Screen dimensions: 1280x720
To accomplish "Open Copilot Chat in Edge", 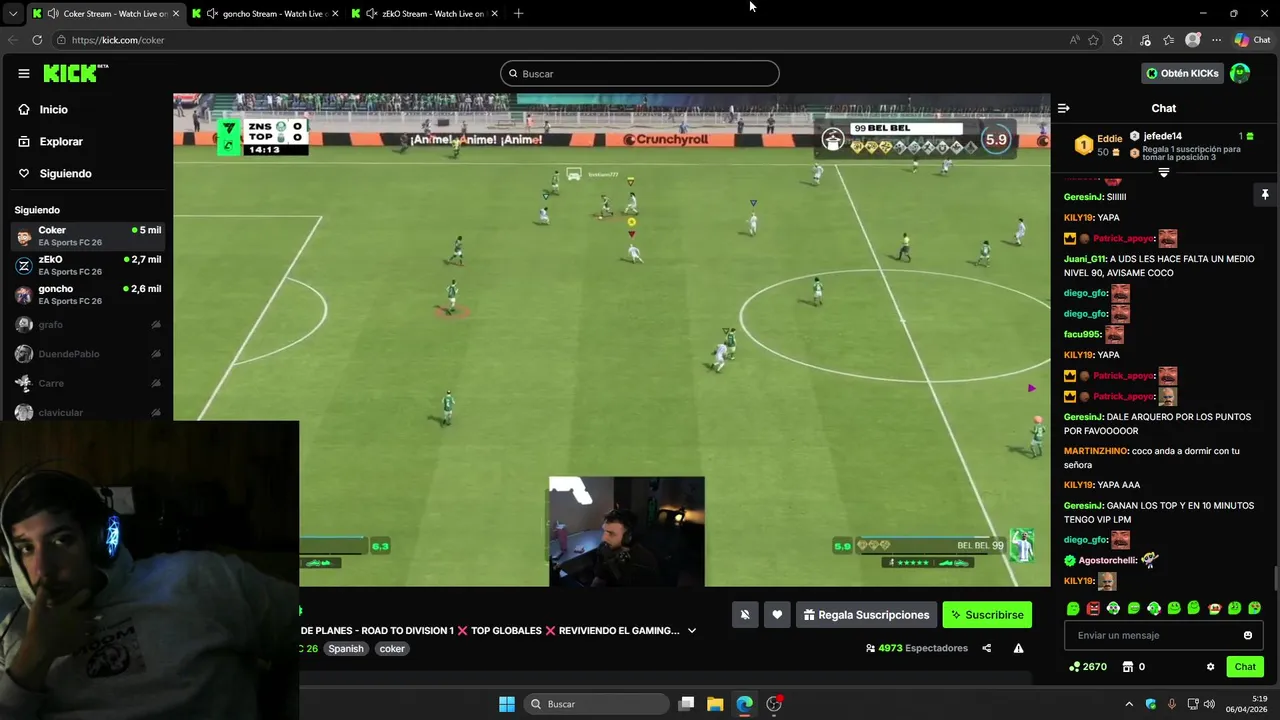I will click(x=1252, y=40).
